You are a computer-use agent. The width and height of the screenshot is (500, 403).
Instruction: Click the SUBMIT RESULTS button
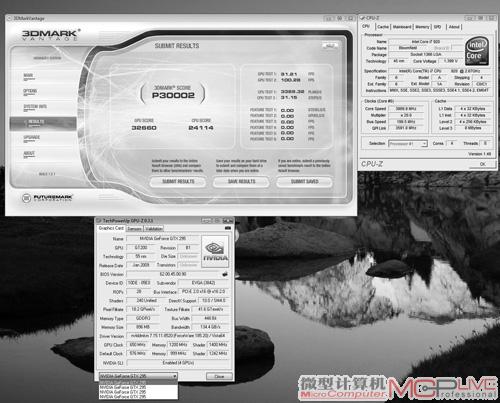point(178,182)
